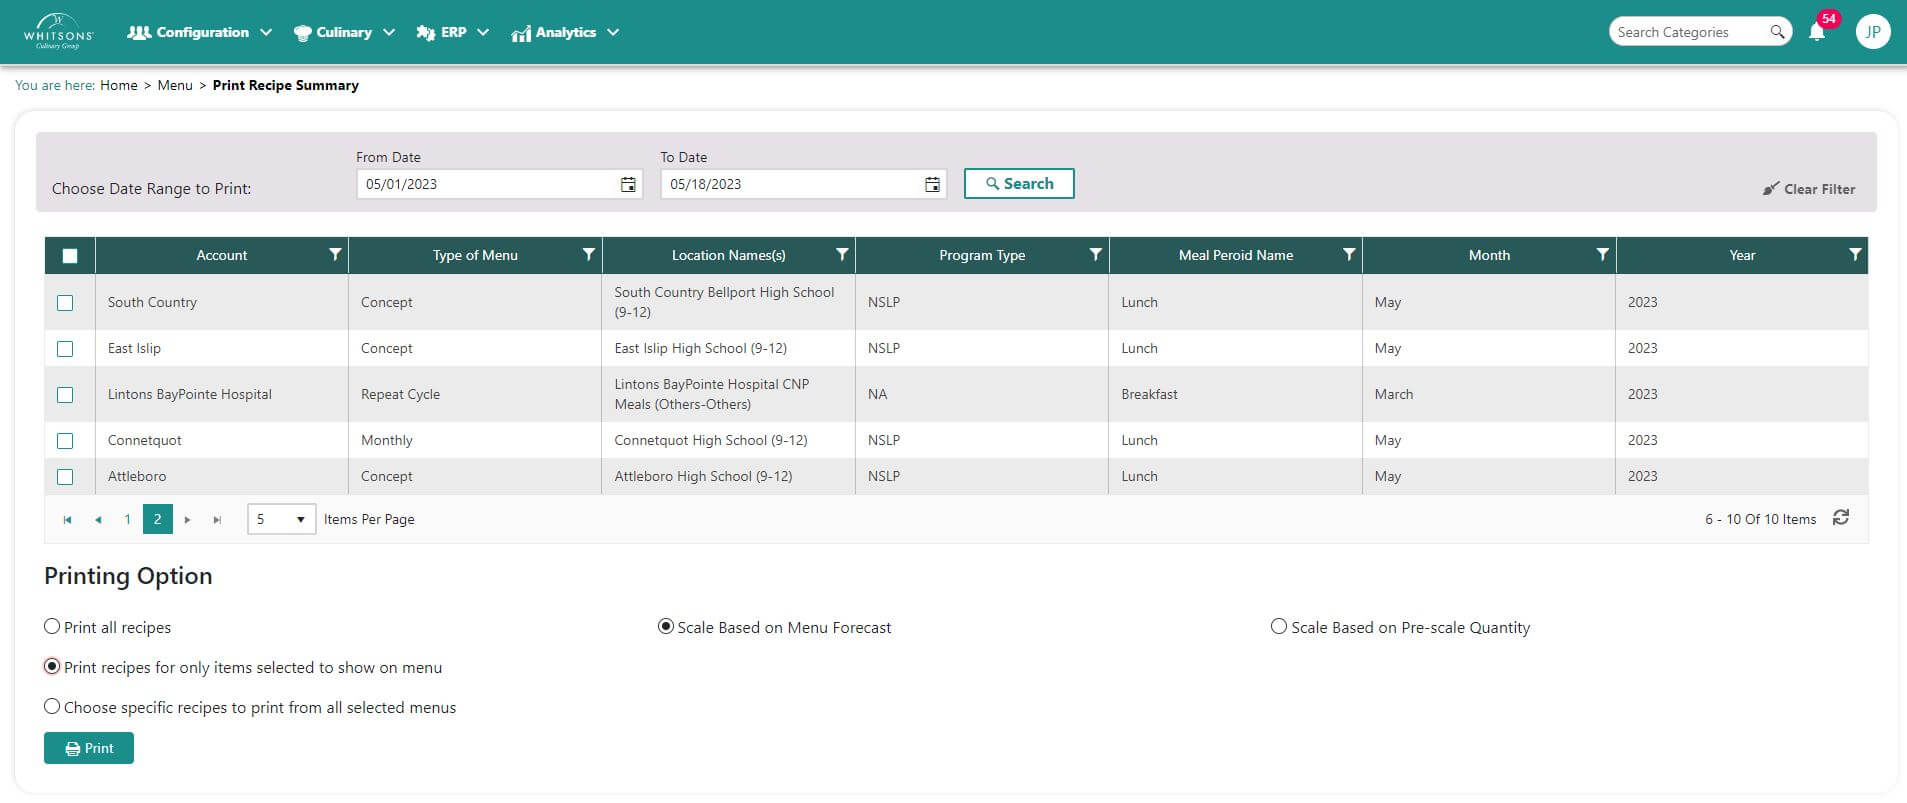Open the To Date calendar picker
Screen dimensions: 1907x803
pos(932,184)
